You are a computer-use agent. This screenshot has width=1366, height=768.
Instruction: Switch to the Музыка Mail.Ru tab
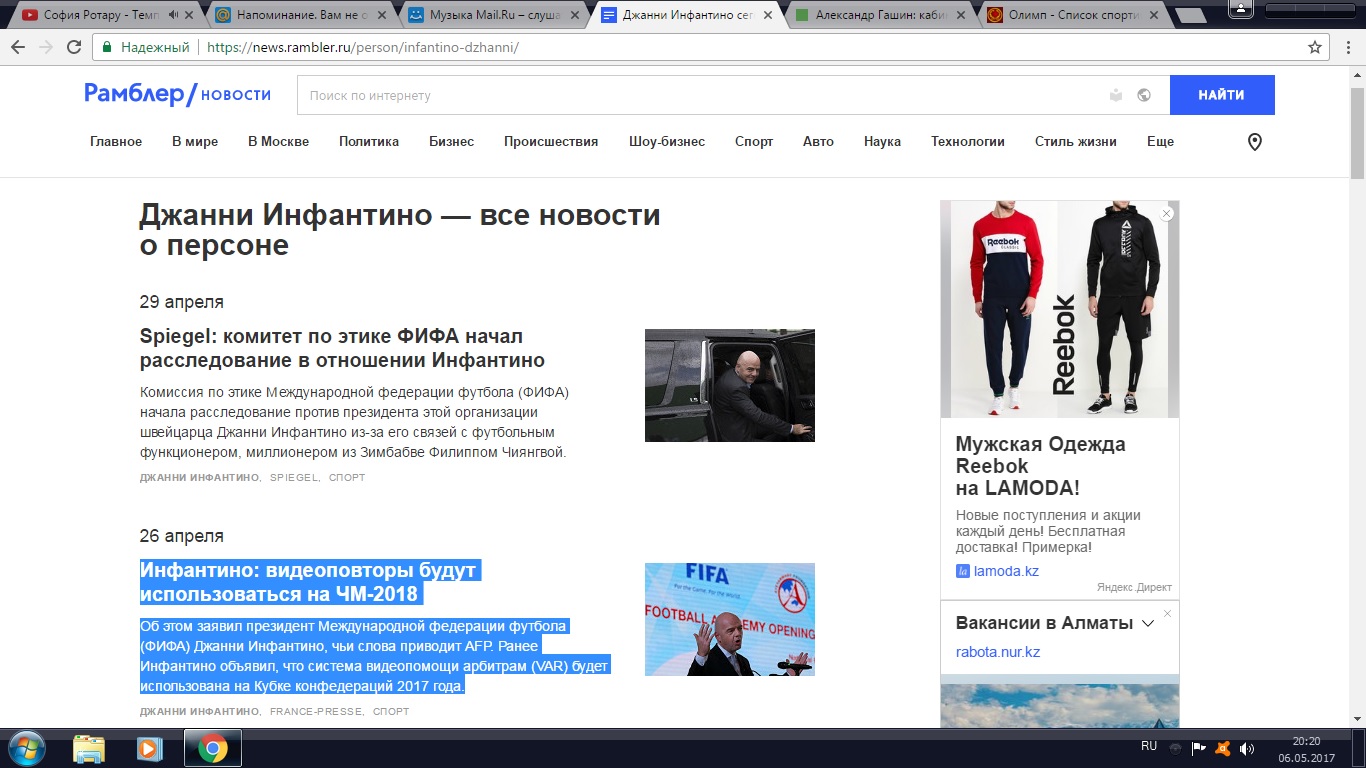pos(488,15)
